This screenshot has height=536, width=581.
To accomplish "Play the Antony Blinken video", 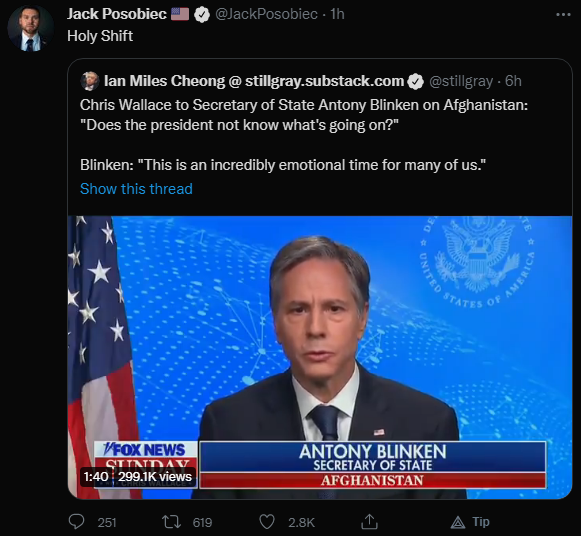I will pyautogui.click(x=320, y=357).
